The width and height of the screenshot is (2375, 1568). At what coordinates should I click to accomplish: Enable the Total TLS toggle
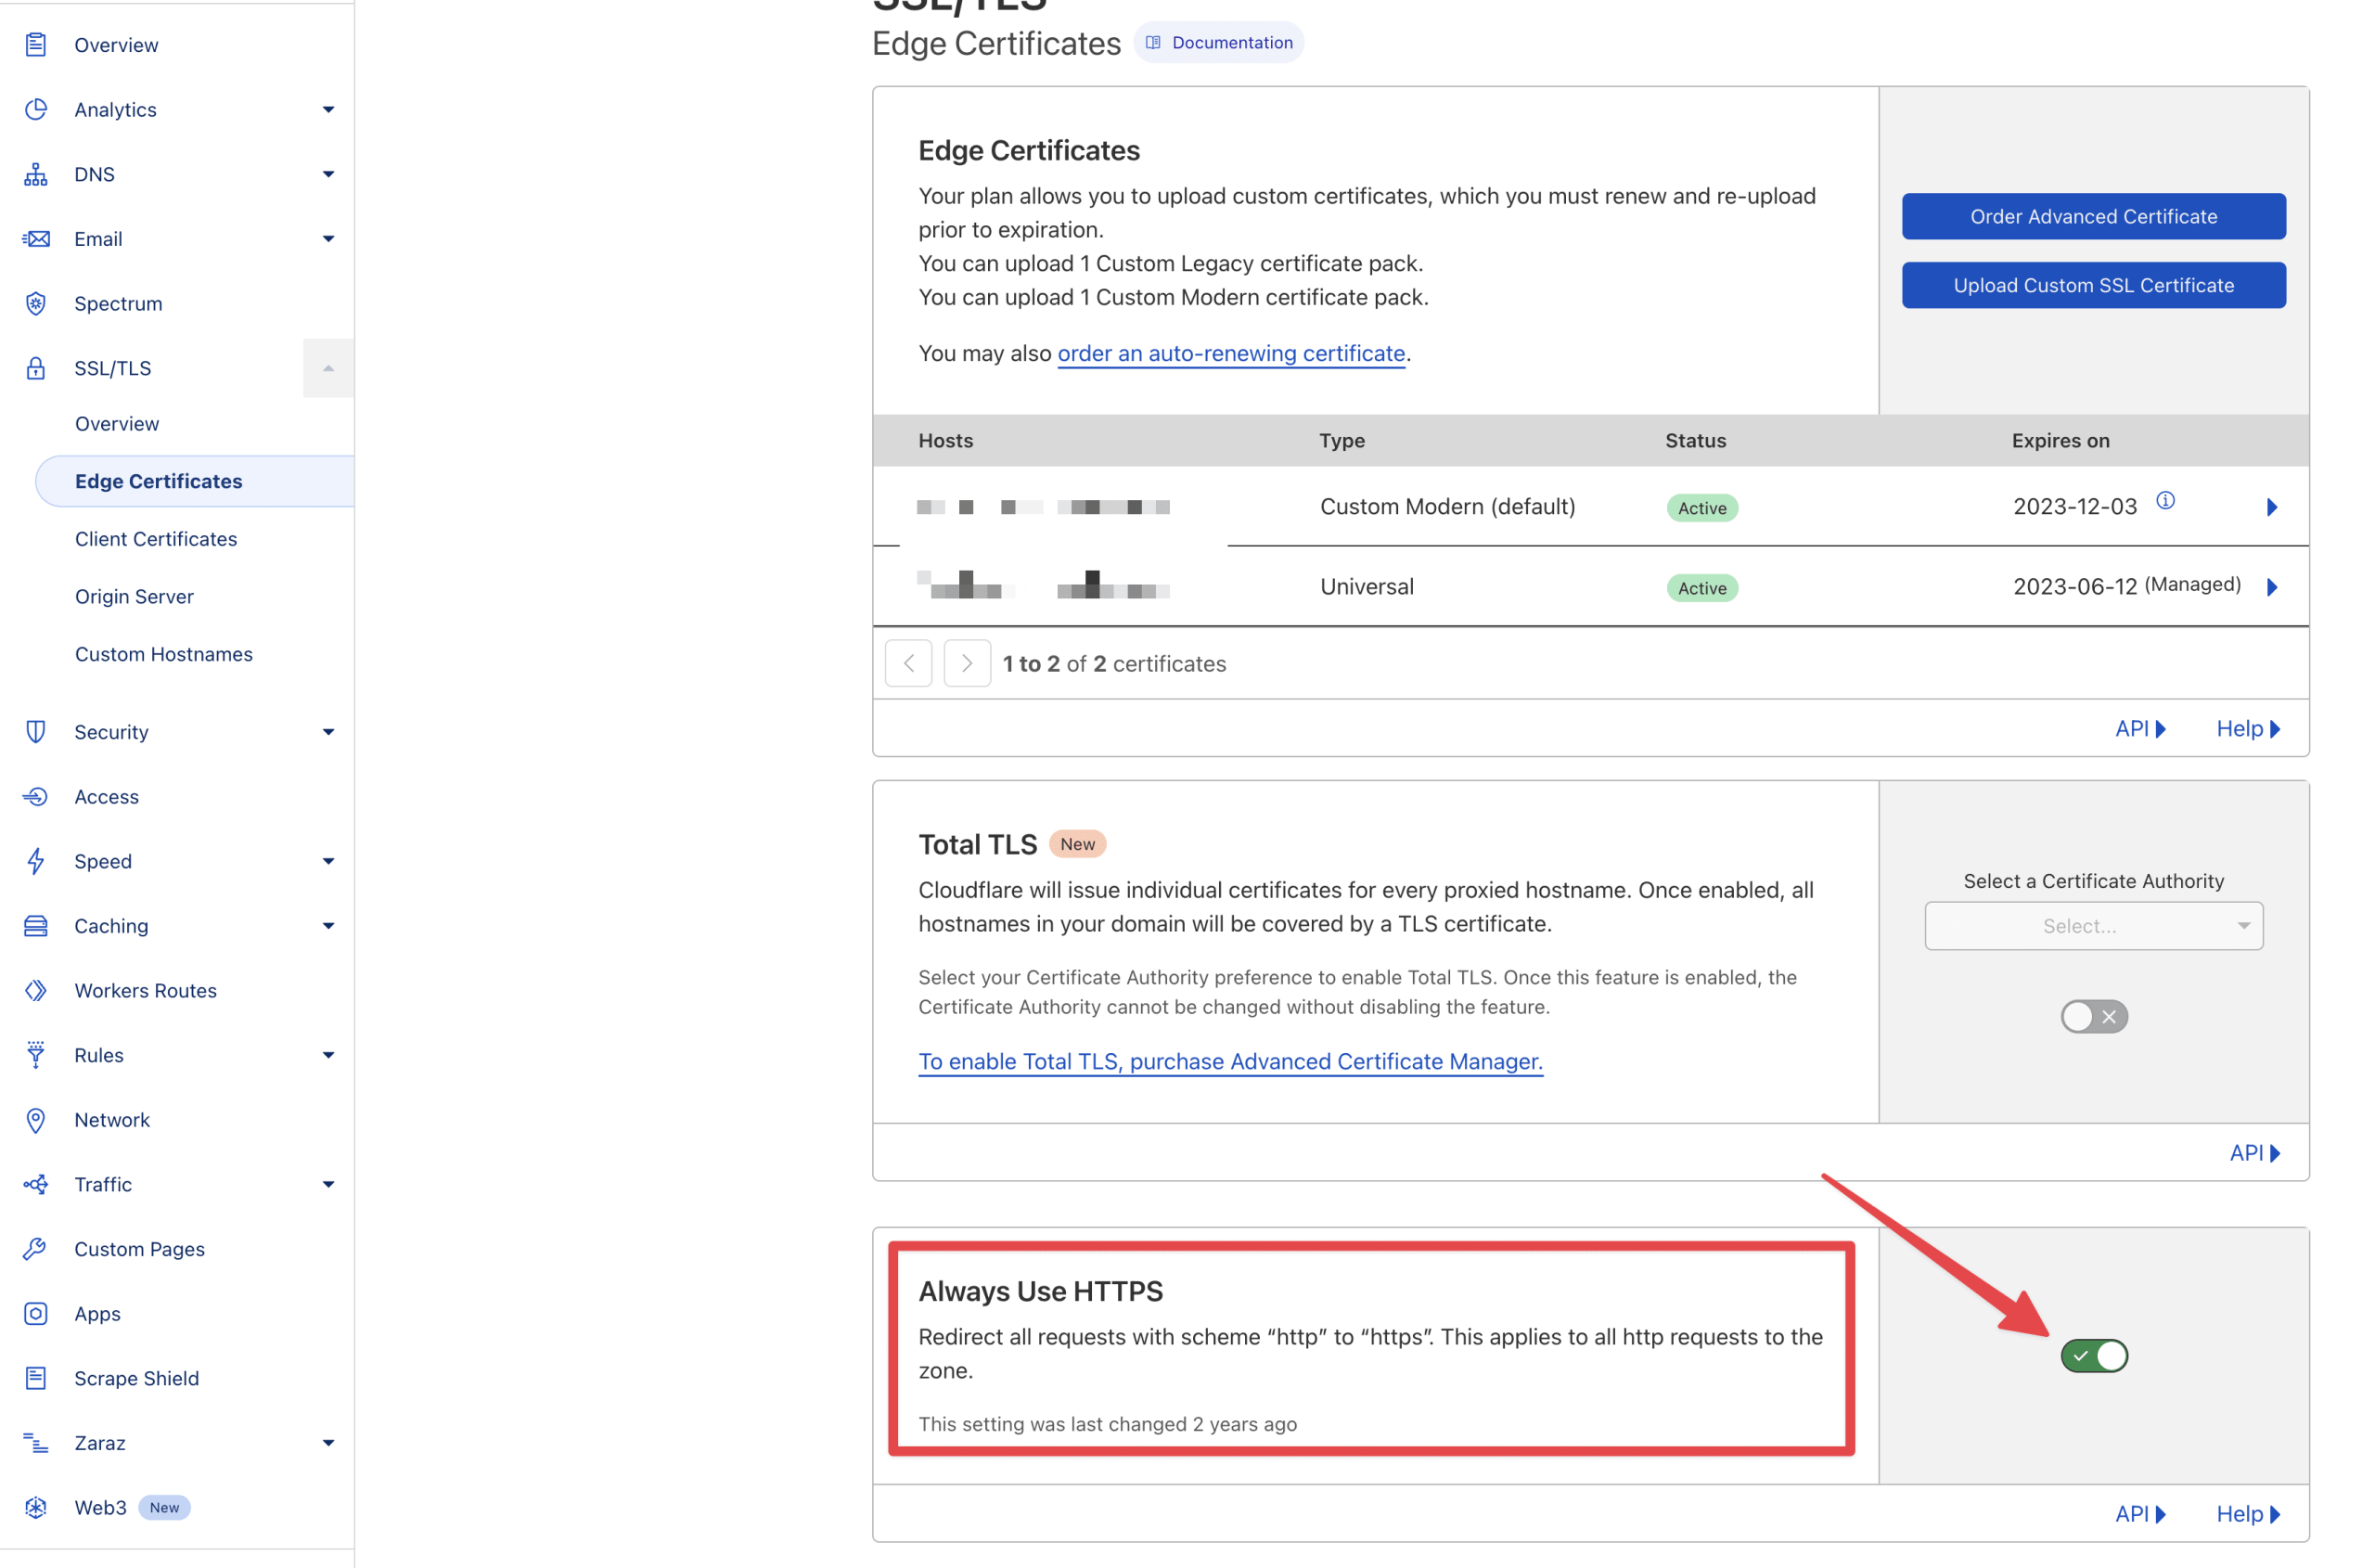pyautogui.click(x=2094, y=1017)
